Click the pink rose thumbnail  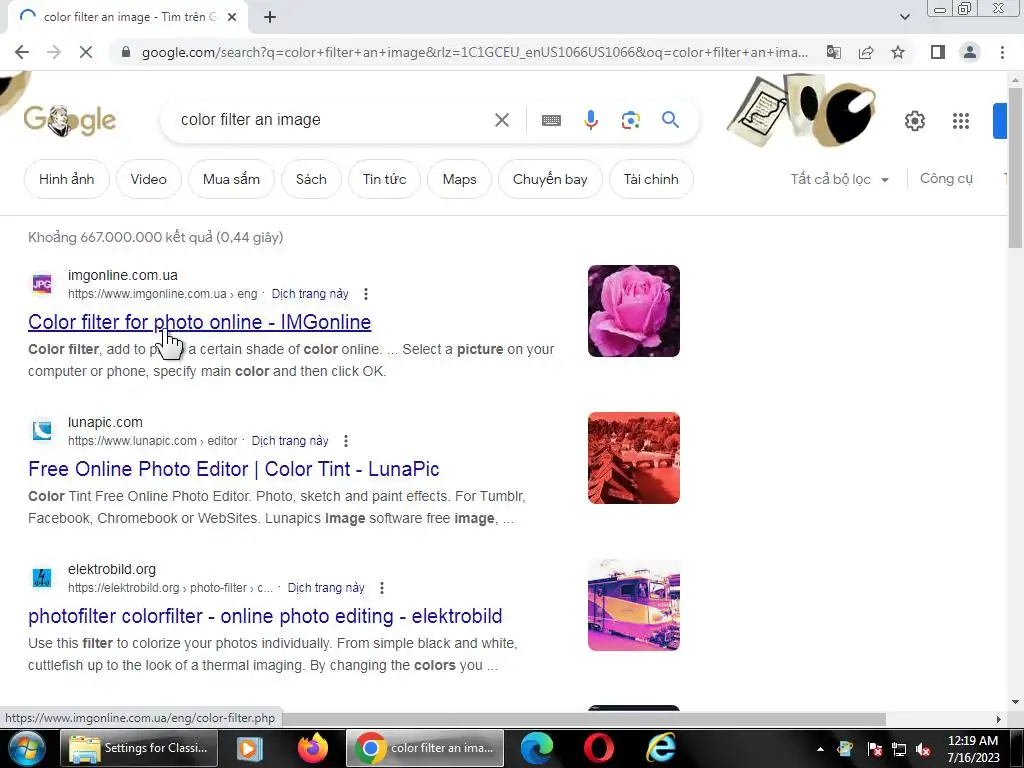[633, 311]
